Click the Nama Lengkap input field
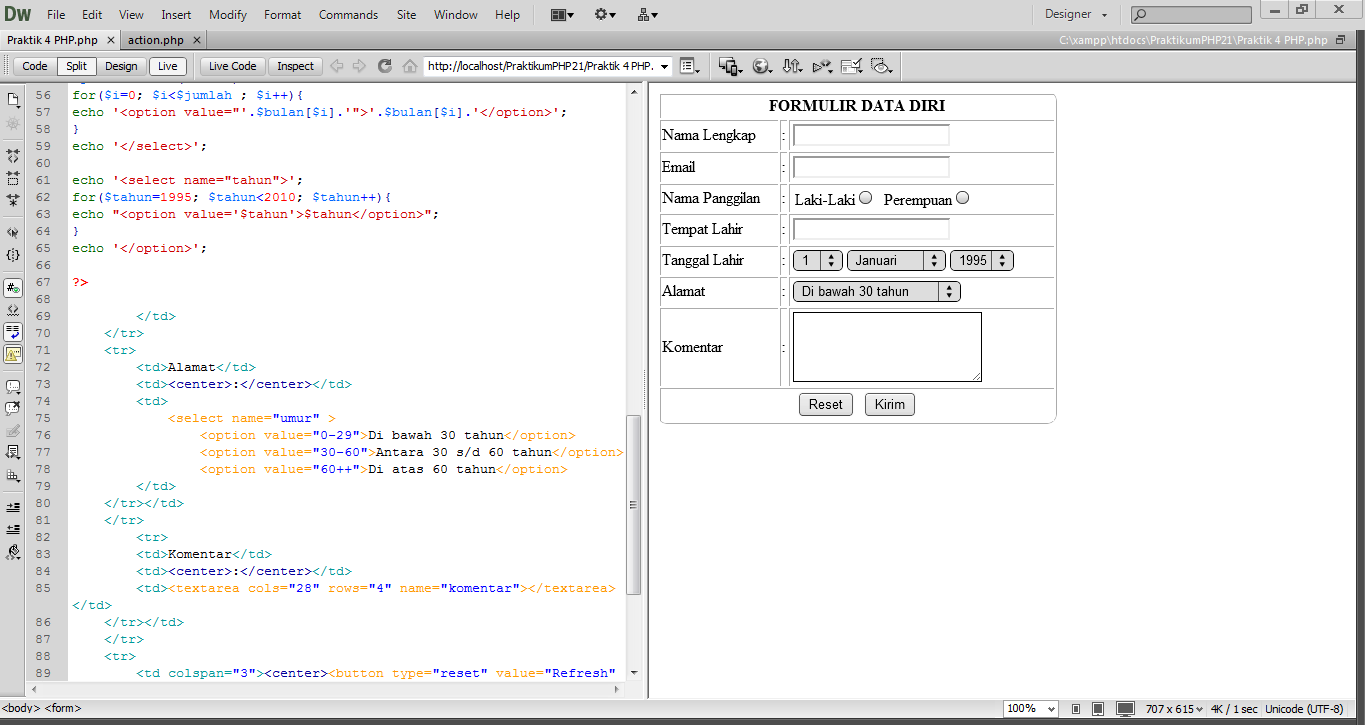 tap(871, 135)
